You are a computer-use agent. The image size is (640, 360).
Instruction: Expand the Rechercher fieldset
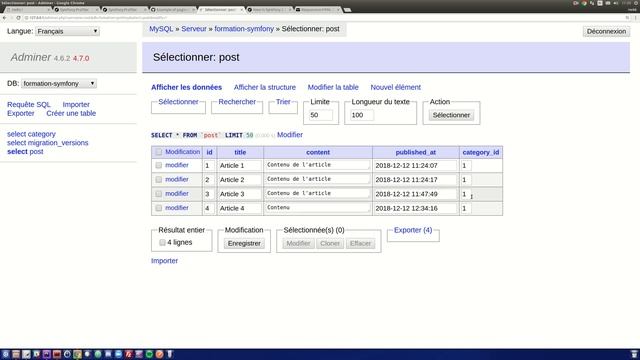(237, 102)
